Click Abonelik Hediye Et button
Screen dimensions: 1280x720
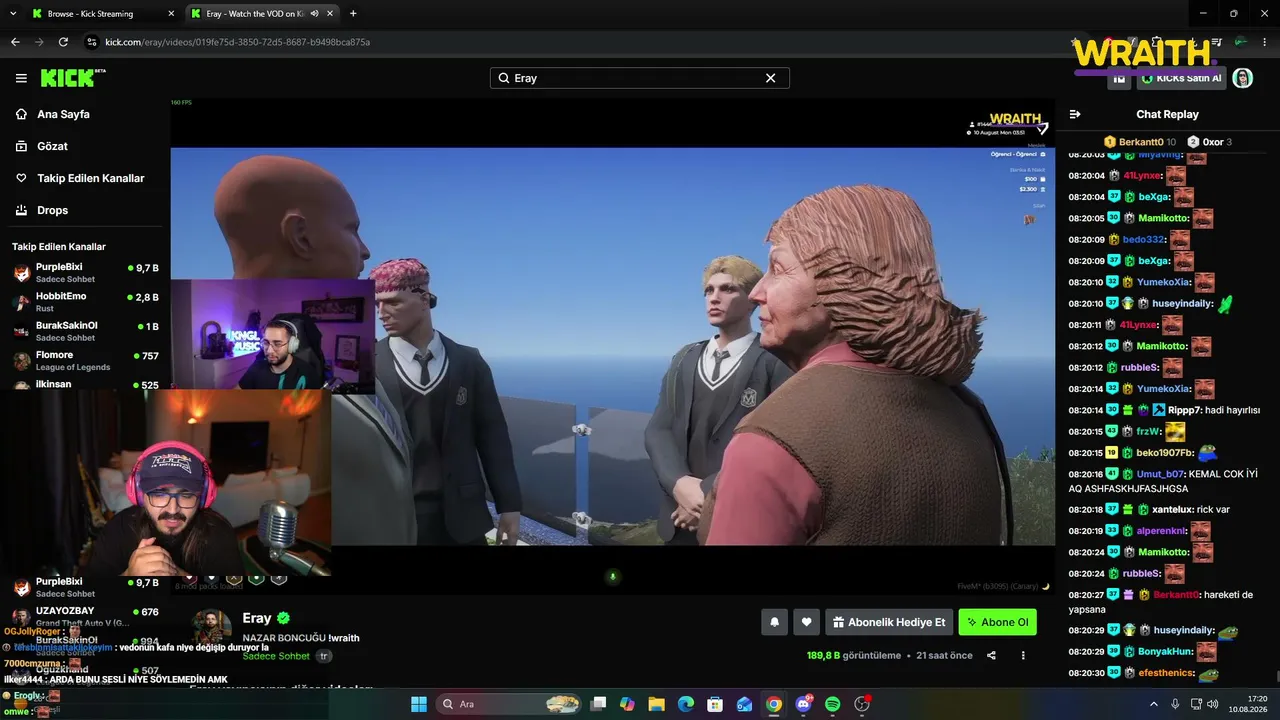(888, 622)
